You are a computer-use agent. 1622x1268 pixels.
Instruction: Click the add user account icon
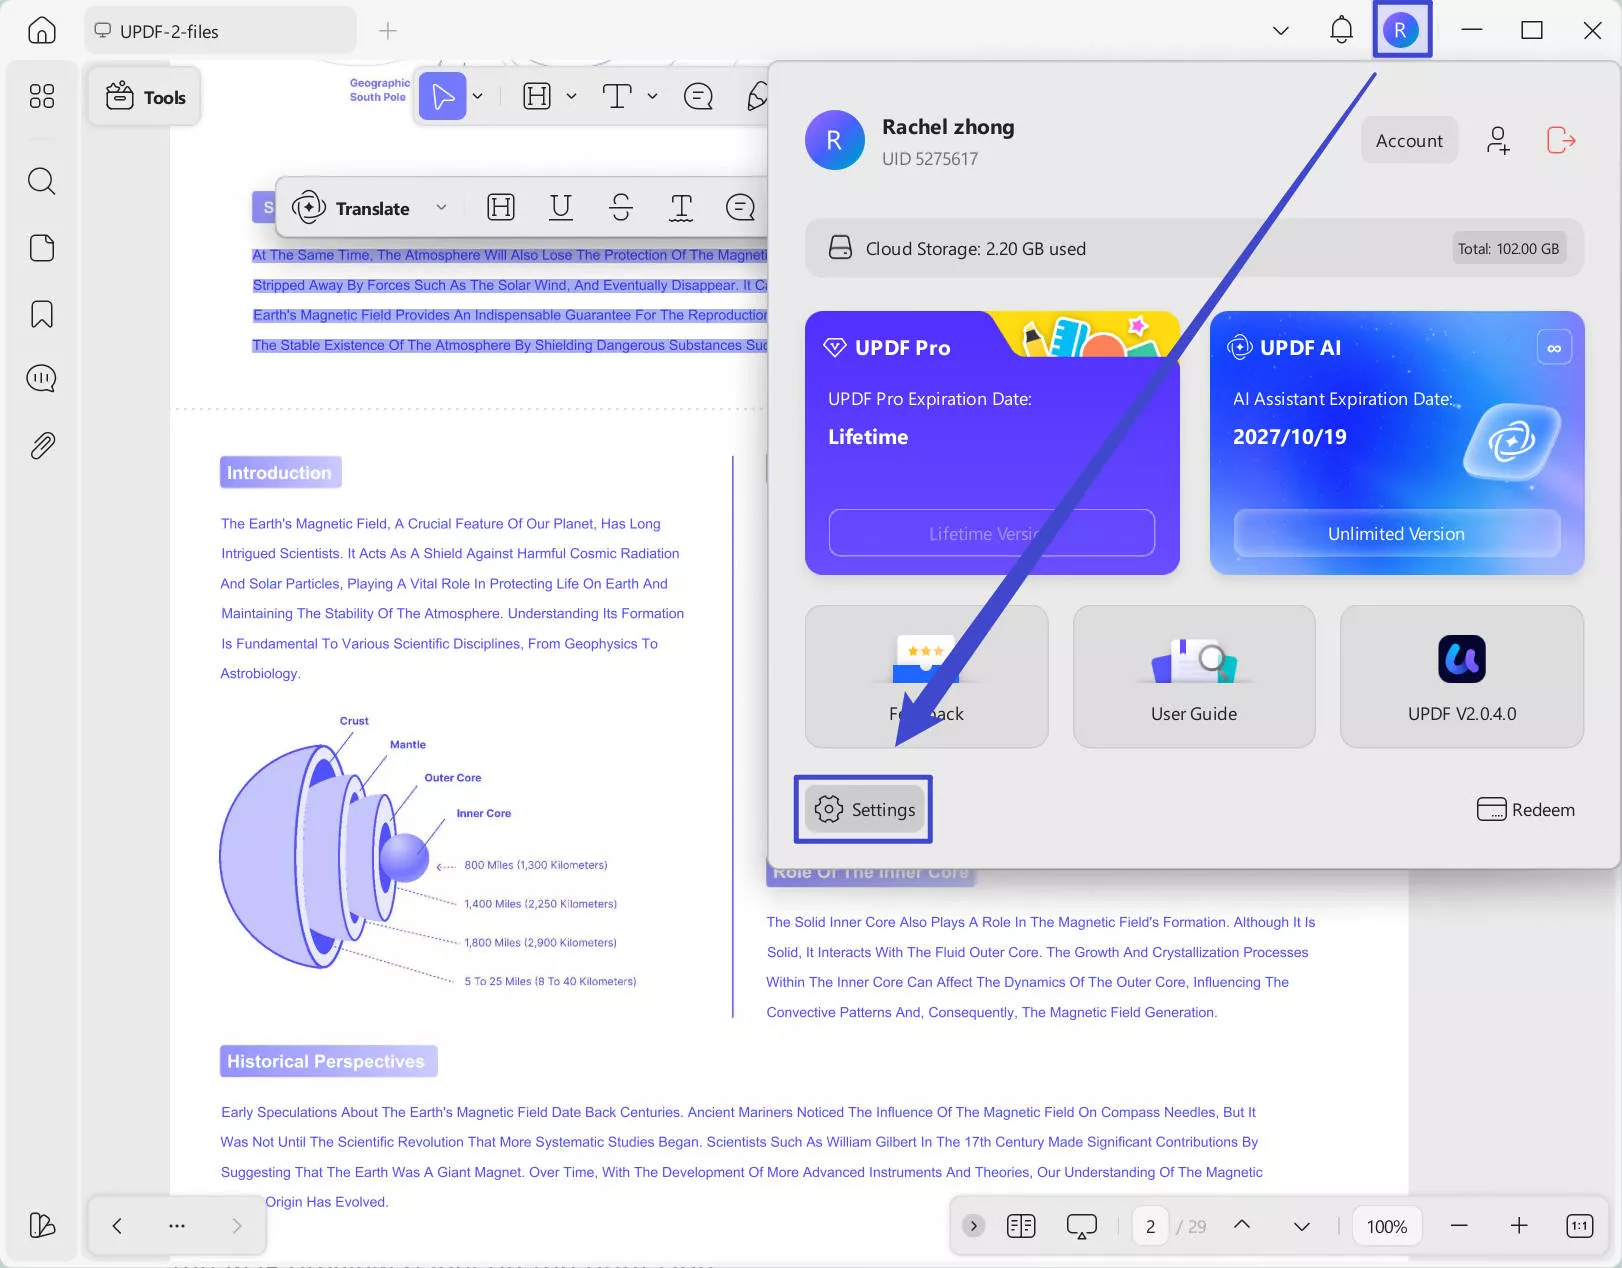click(1497, 140)
